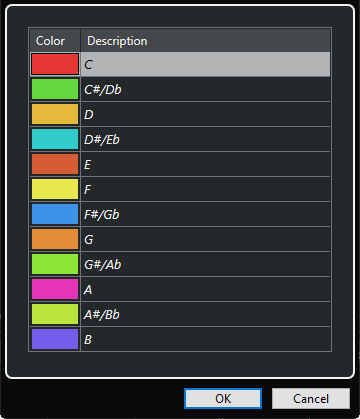Screen dimensions: 360x419
Task: Click the orange swatch for G
Action: (x=55, y=239)
